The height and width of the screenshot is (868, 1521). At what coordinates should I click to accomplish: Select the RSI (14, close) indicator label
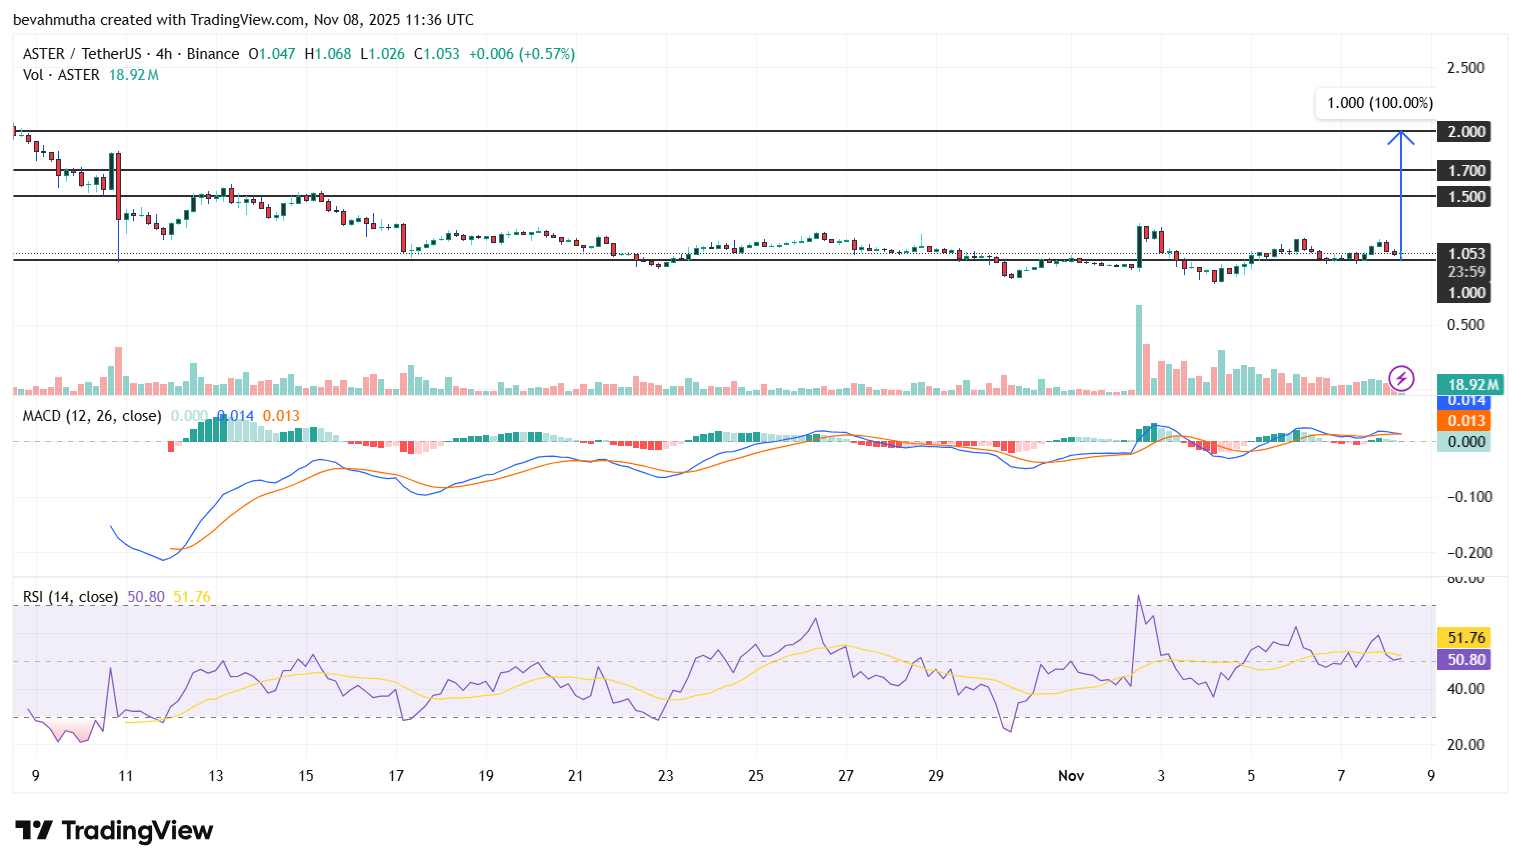[x=68, y=594]
